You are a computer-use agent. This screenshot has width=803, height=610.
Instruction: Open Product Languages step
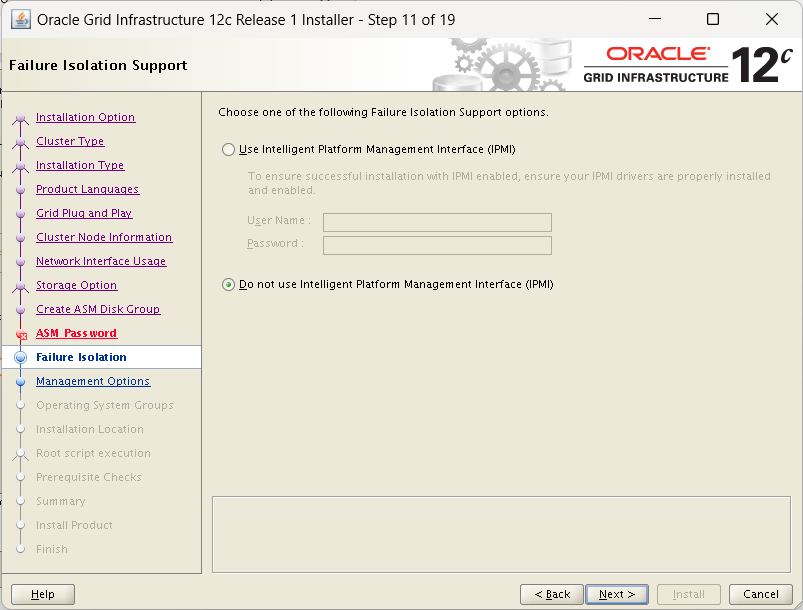point(88,190)
